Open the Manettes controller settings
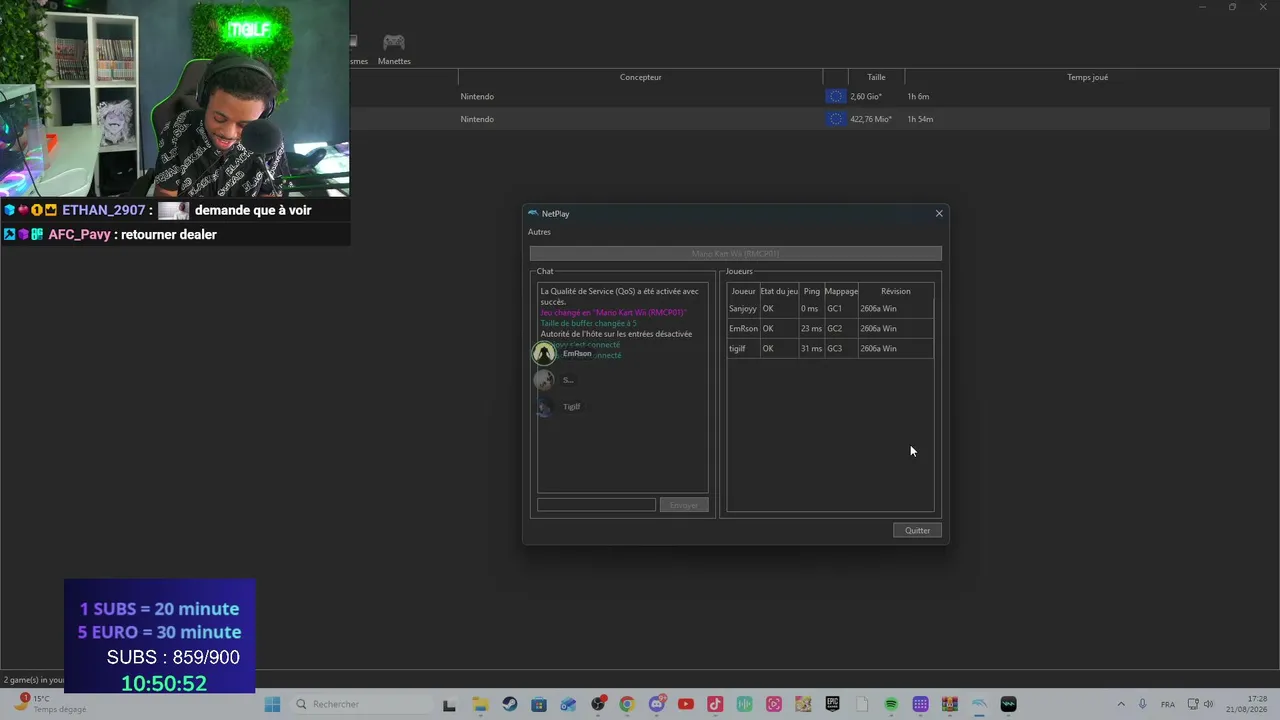1280x720 pixels. (x=394, y=48)
